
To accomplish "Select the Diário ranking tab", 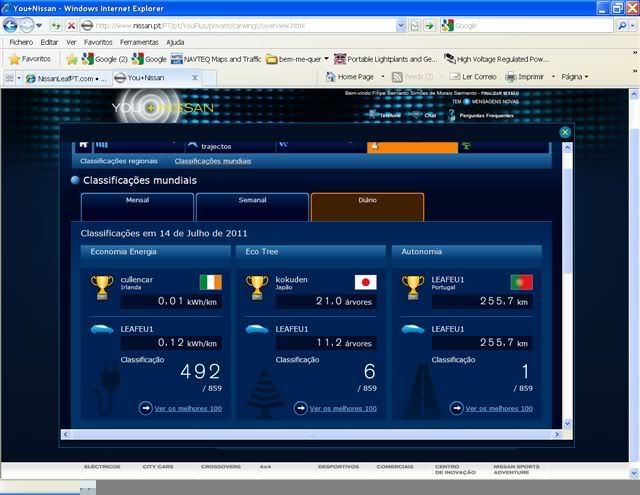I will click(367, 207).
